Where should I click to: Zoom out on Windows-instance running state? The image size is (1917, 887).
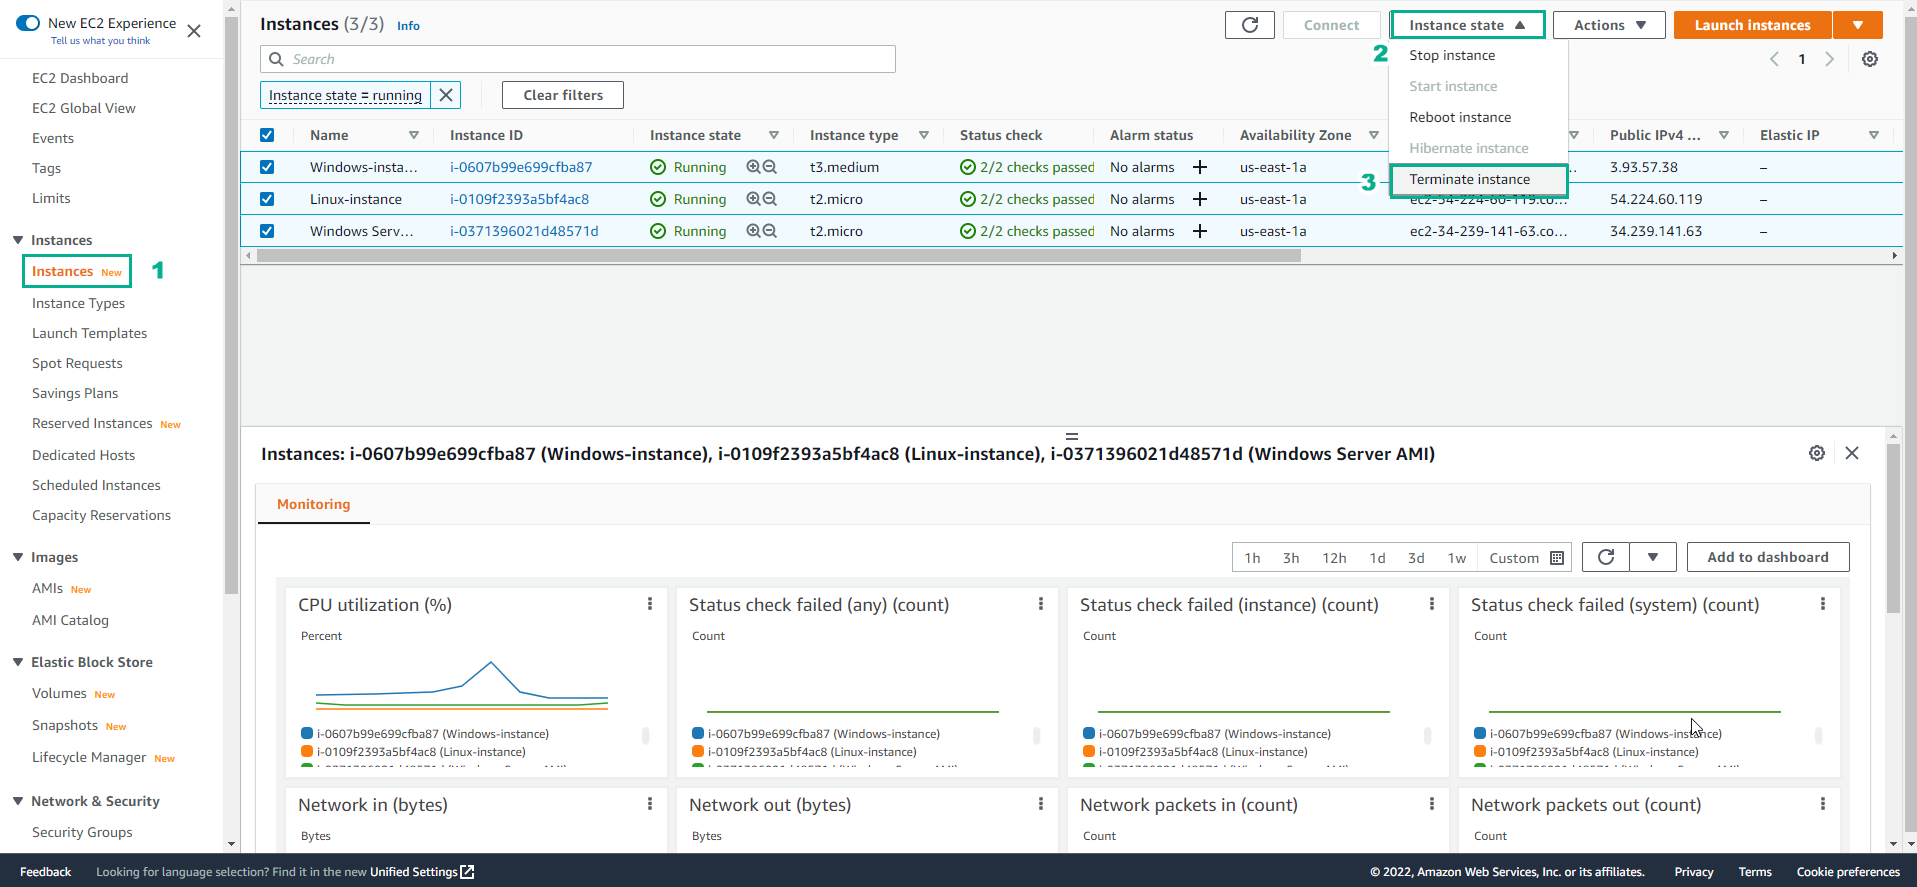pos(770,167)
